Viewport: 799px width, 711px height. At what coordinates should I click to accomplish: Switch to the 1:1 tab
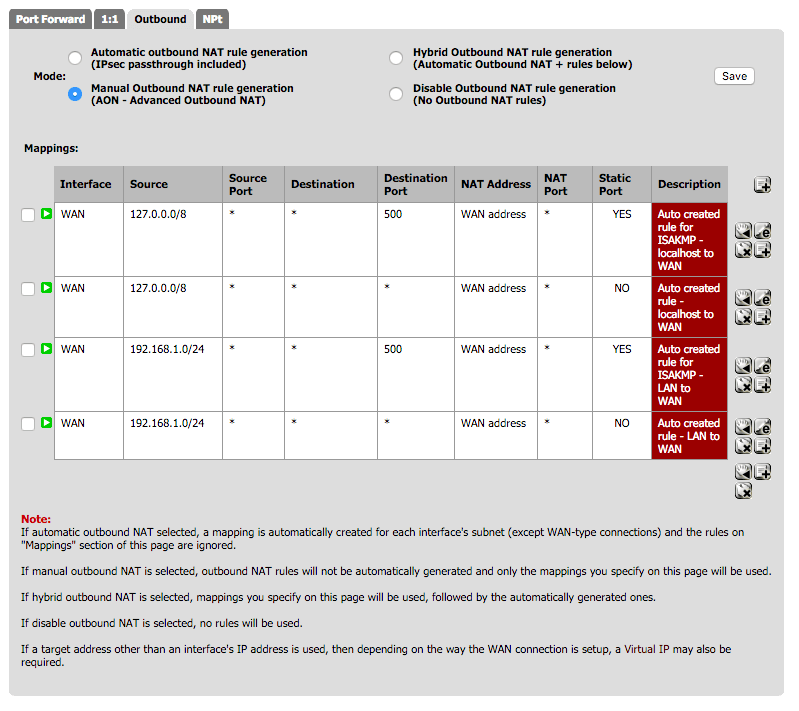(x=110, y=19)
